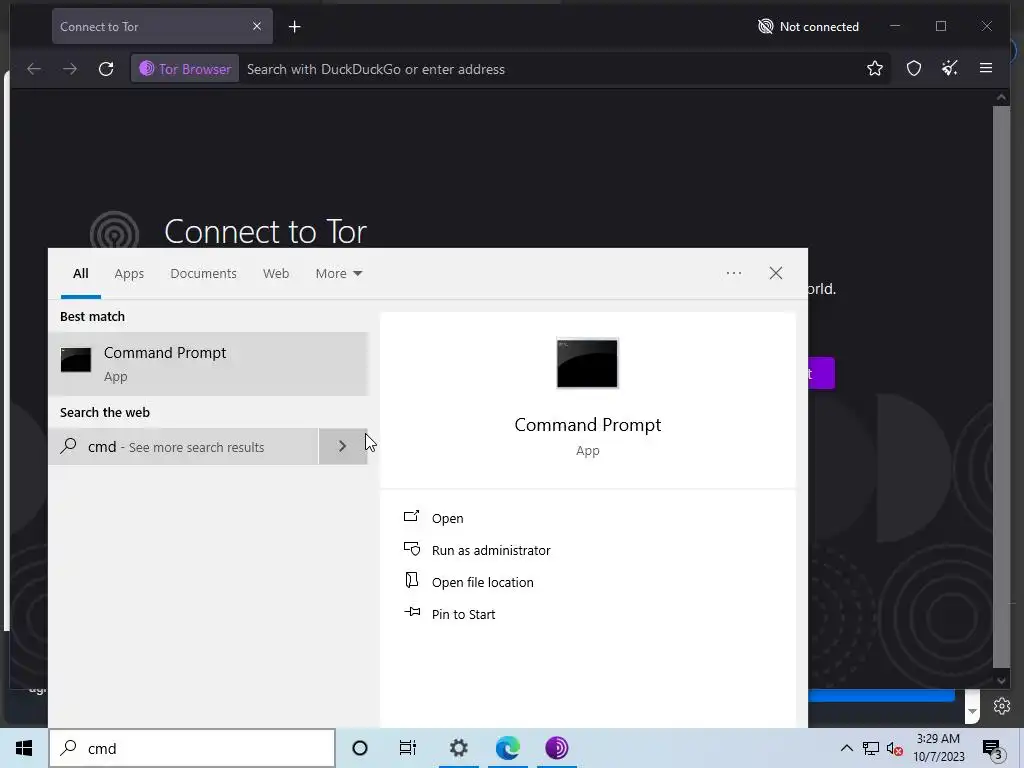Click the New Identity broom icon
Image resolution: width=1024 pixels, height=768 pixels.
(x=950, y=68)
